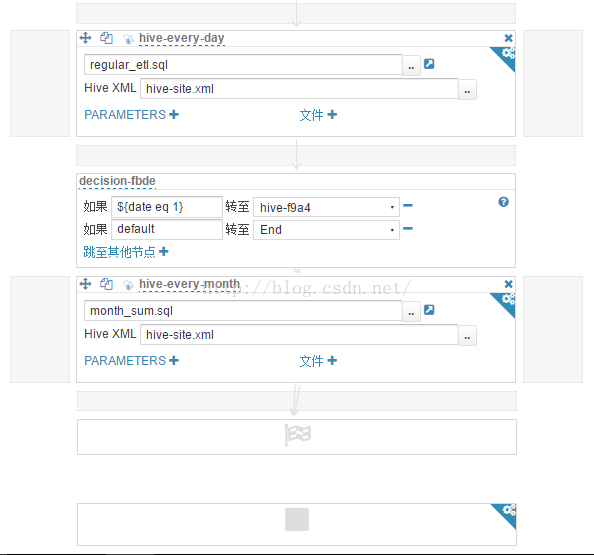Screen dimensions: 594x555
Task: Click the gray Kill square node icon
Action: coord(297,519)
